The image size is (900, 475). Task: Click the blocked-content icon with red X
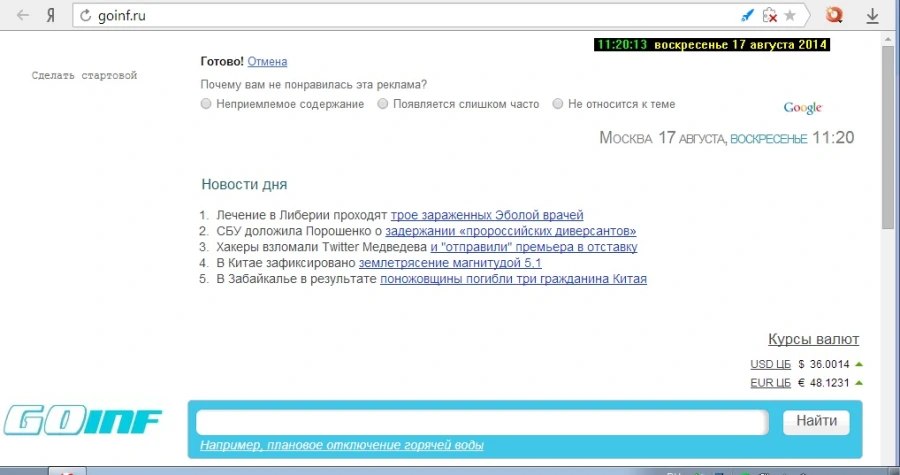770,15
